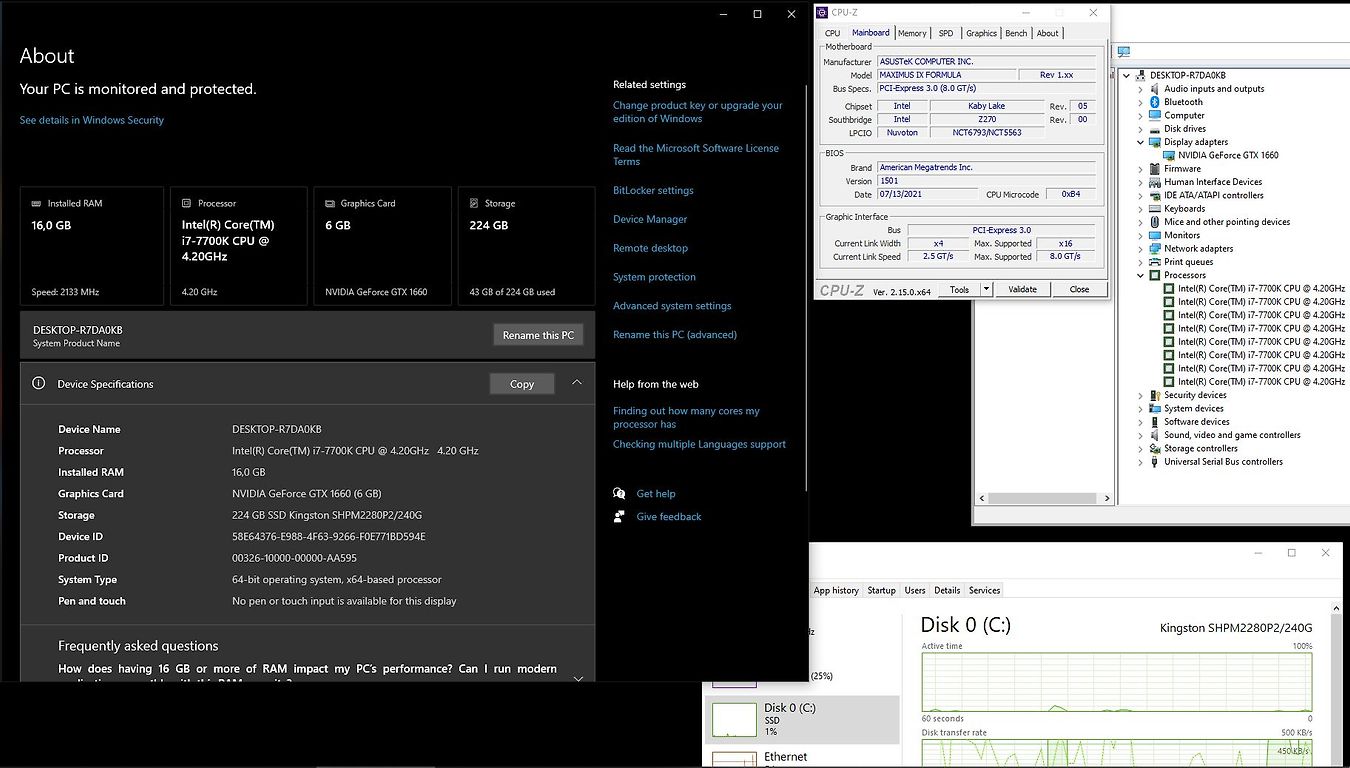Click the Get help chat icon
This screenshot has width=1350, height=768.
[x=619, y=493]
